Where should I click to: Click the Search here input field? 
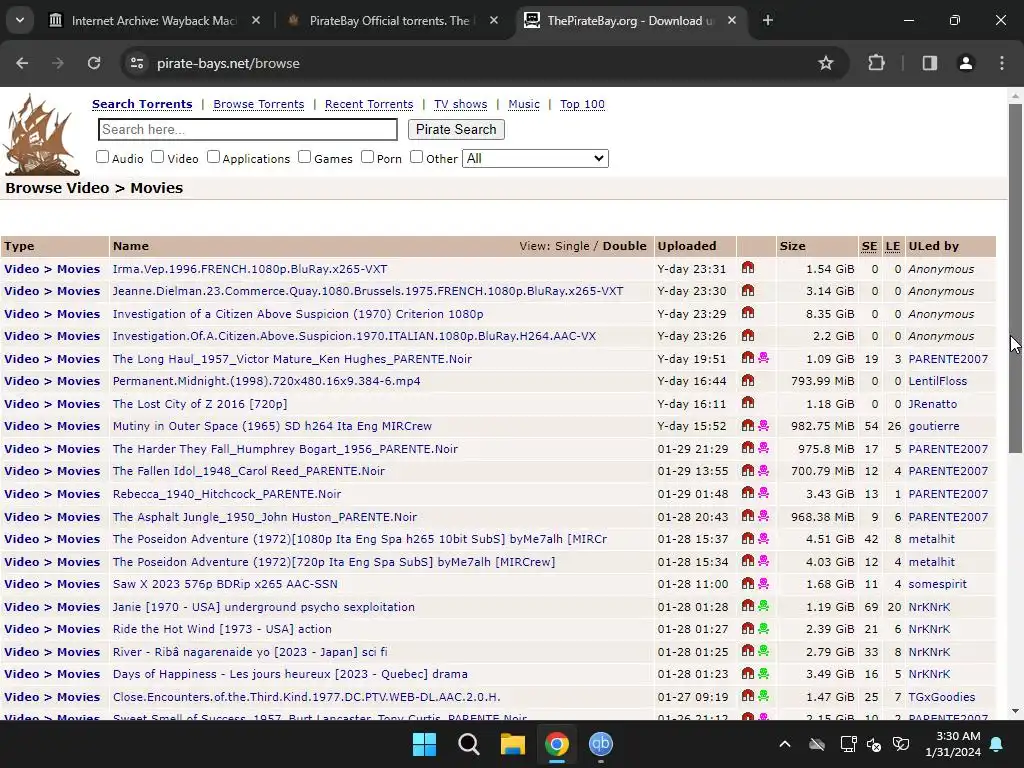click(248, 129)
